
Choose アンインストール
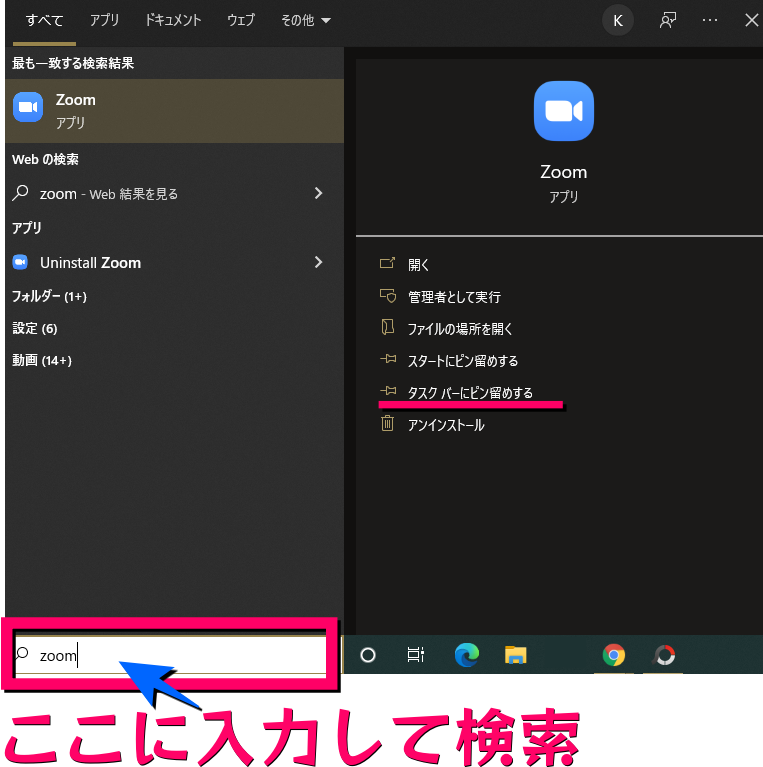tap(446, 425)
